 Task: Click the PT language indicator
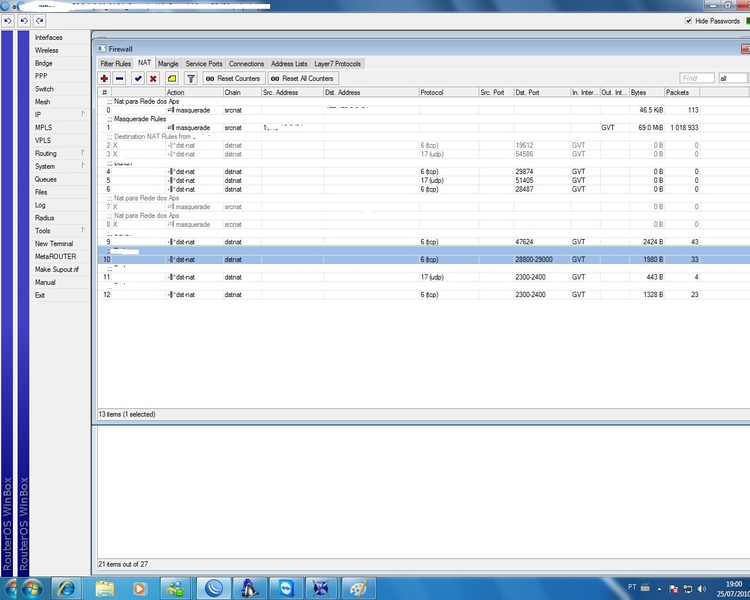tap(632, 587)
